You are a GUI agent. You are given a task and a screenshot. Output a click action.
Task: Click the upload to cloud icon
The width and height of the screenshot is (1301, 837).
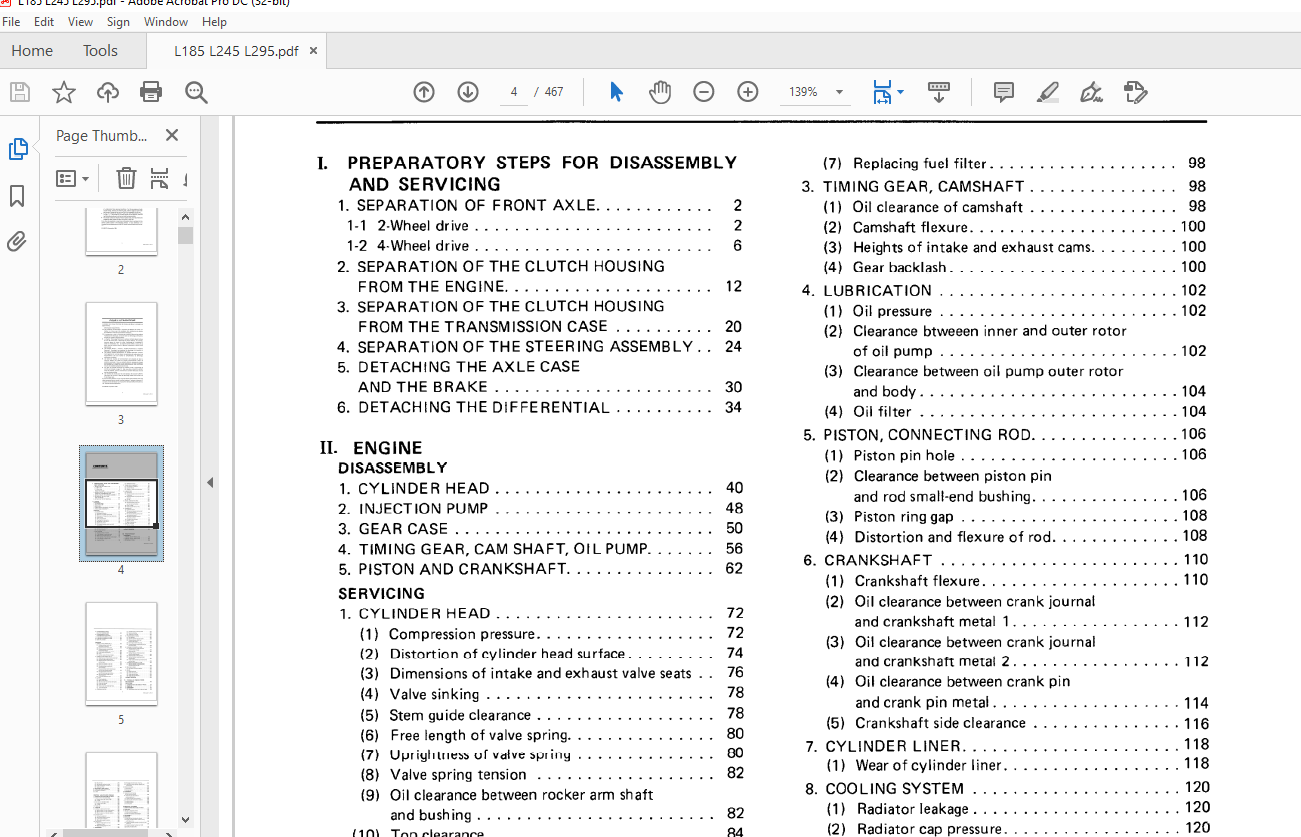tap(108, 92)
